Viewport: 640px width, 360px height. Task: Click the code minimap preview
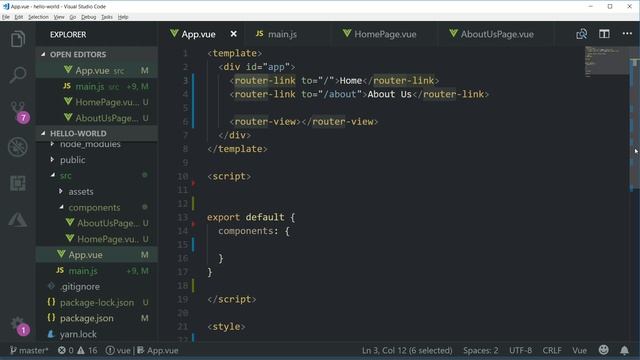[x=607, y=61]
